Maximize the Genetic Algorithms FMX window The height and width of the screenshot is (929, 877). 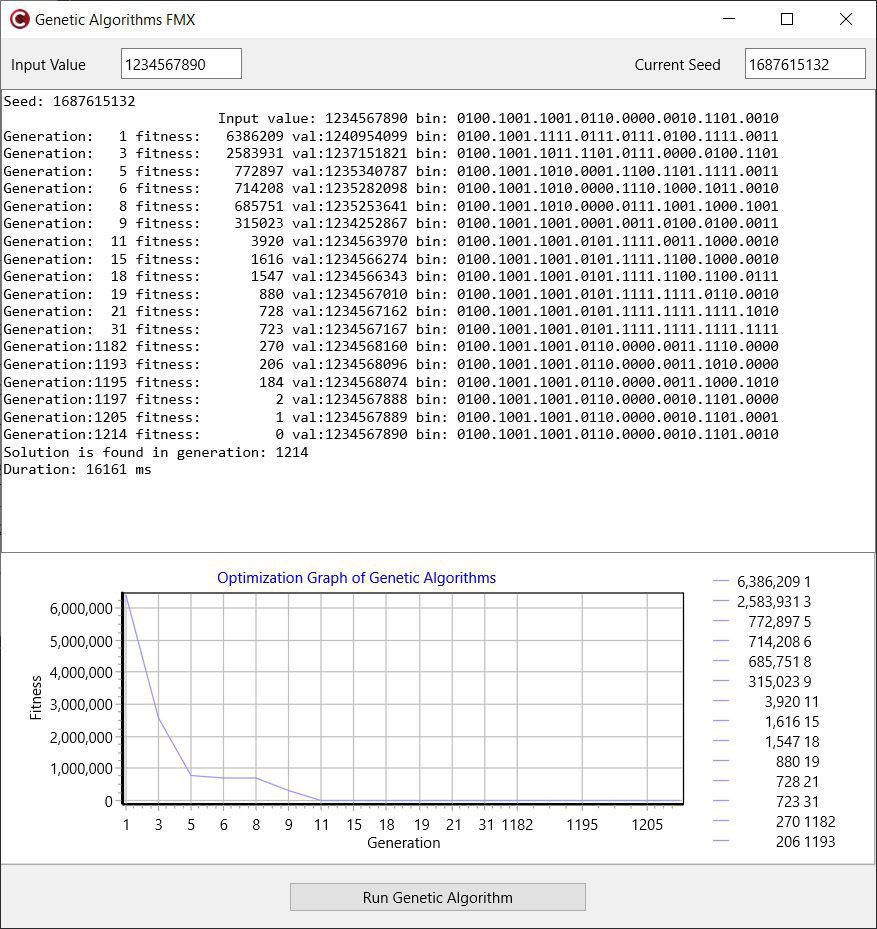[x=787, y=19]
